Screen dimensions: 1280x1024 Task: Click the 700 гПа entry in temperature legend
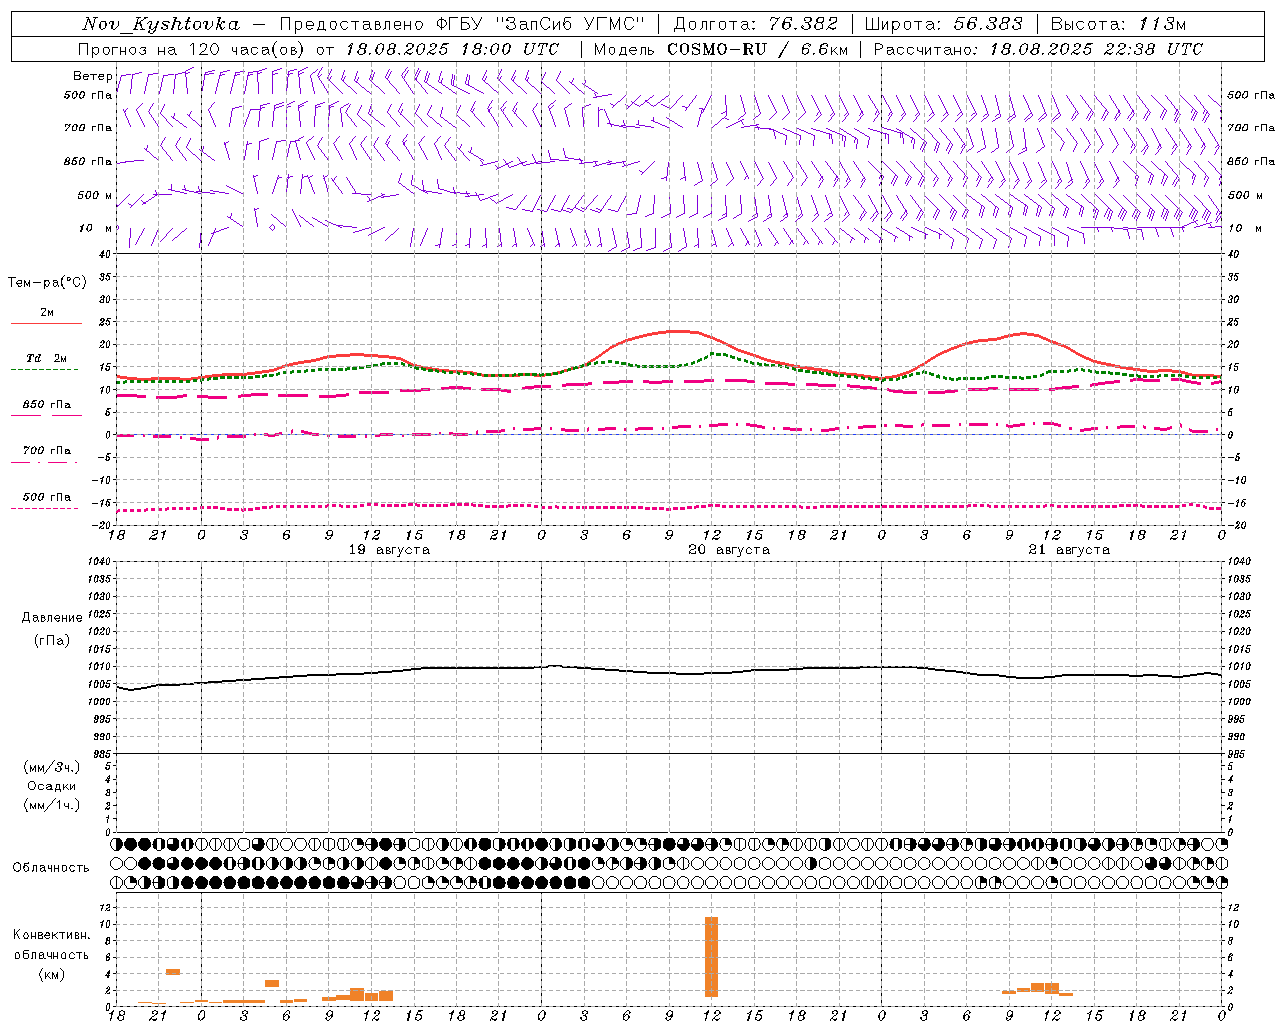click(47, 451)
